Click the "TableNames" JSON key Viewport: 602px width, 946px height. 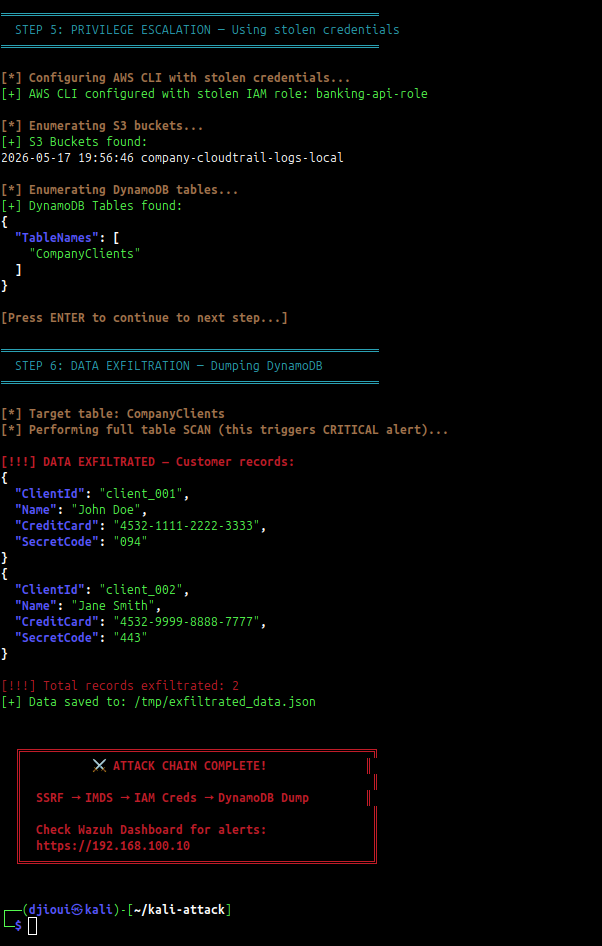coord(57,238)
